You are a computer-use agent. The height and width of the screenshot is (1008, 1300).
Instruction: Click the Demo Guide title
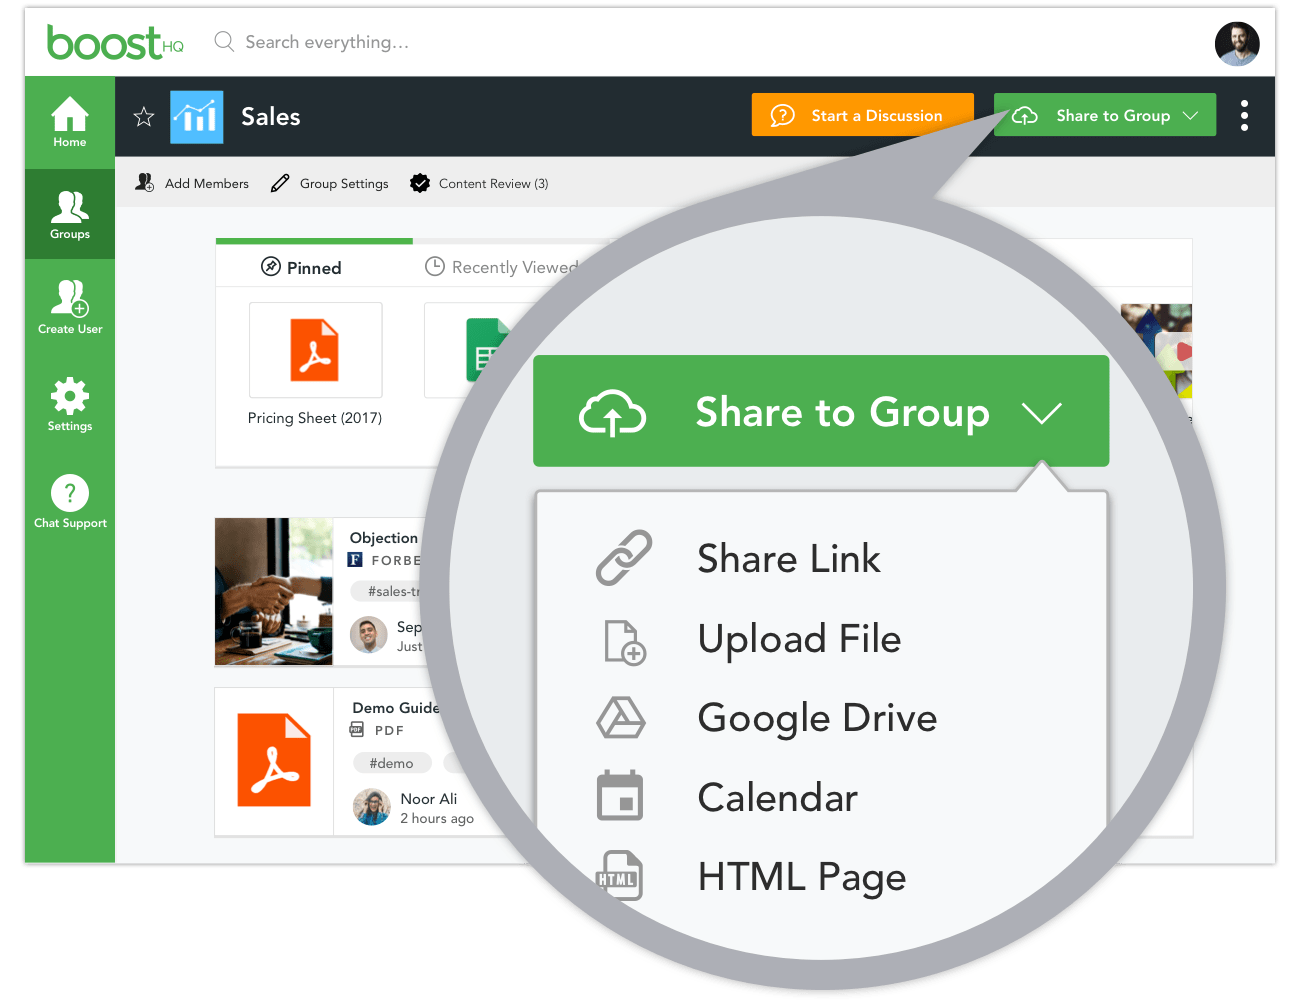tap(396, 708)
